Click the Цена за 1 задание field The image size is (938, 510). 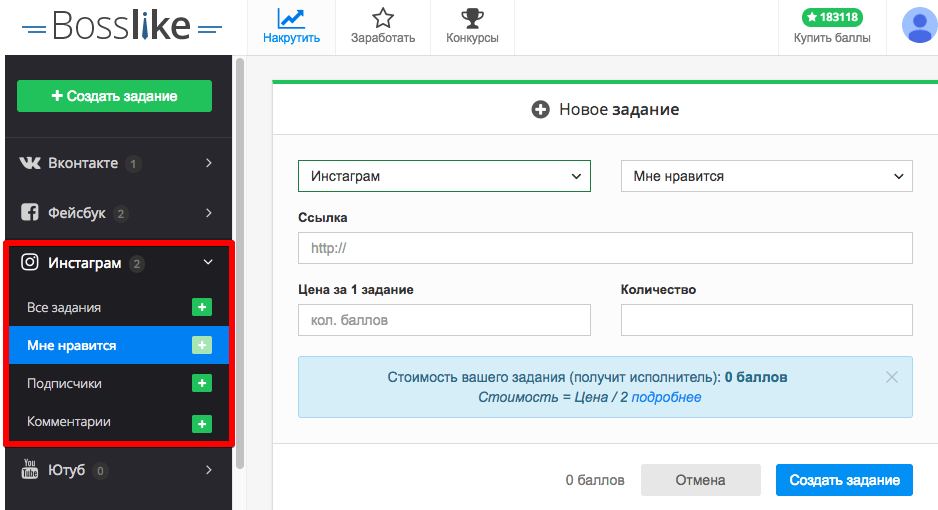(444, 320)
